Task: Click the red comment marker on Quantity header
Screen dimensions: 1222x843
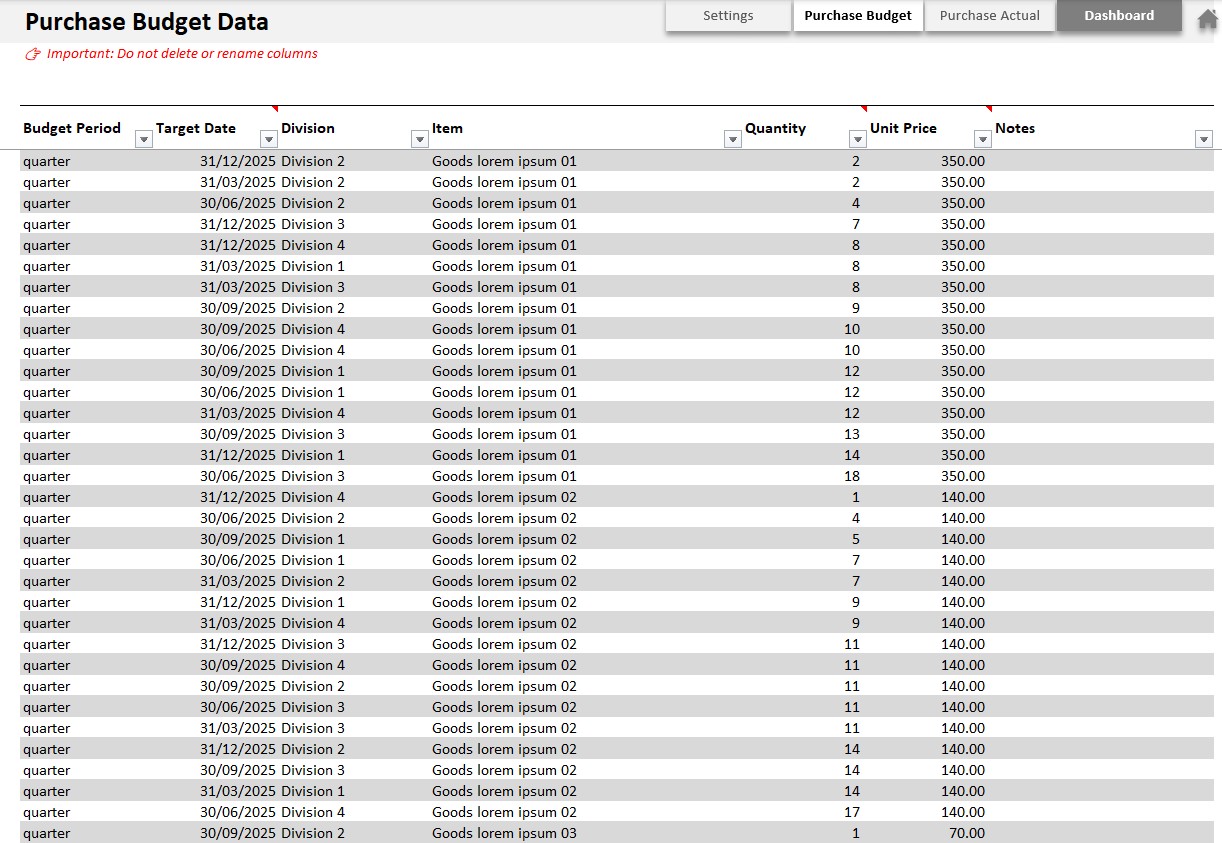Action: [864, 108]
